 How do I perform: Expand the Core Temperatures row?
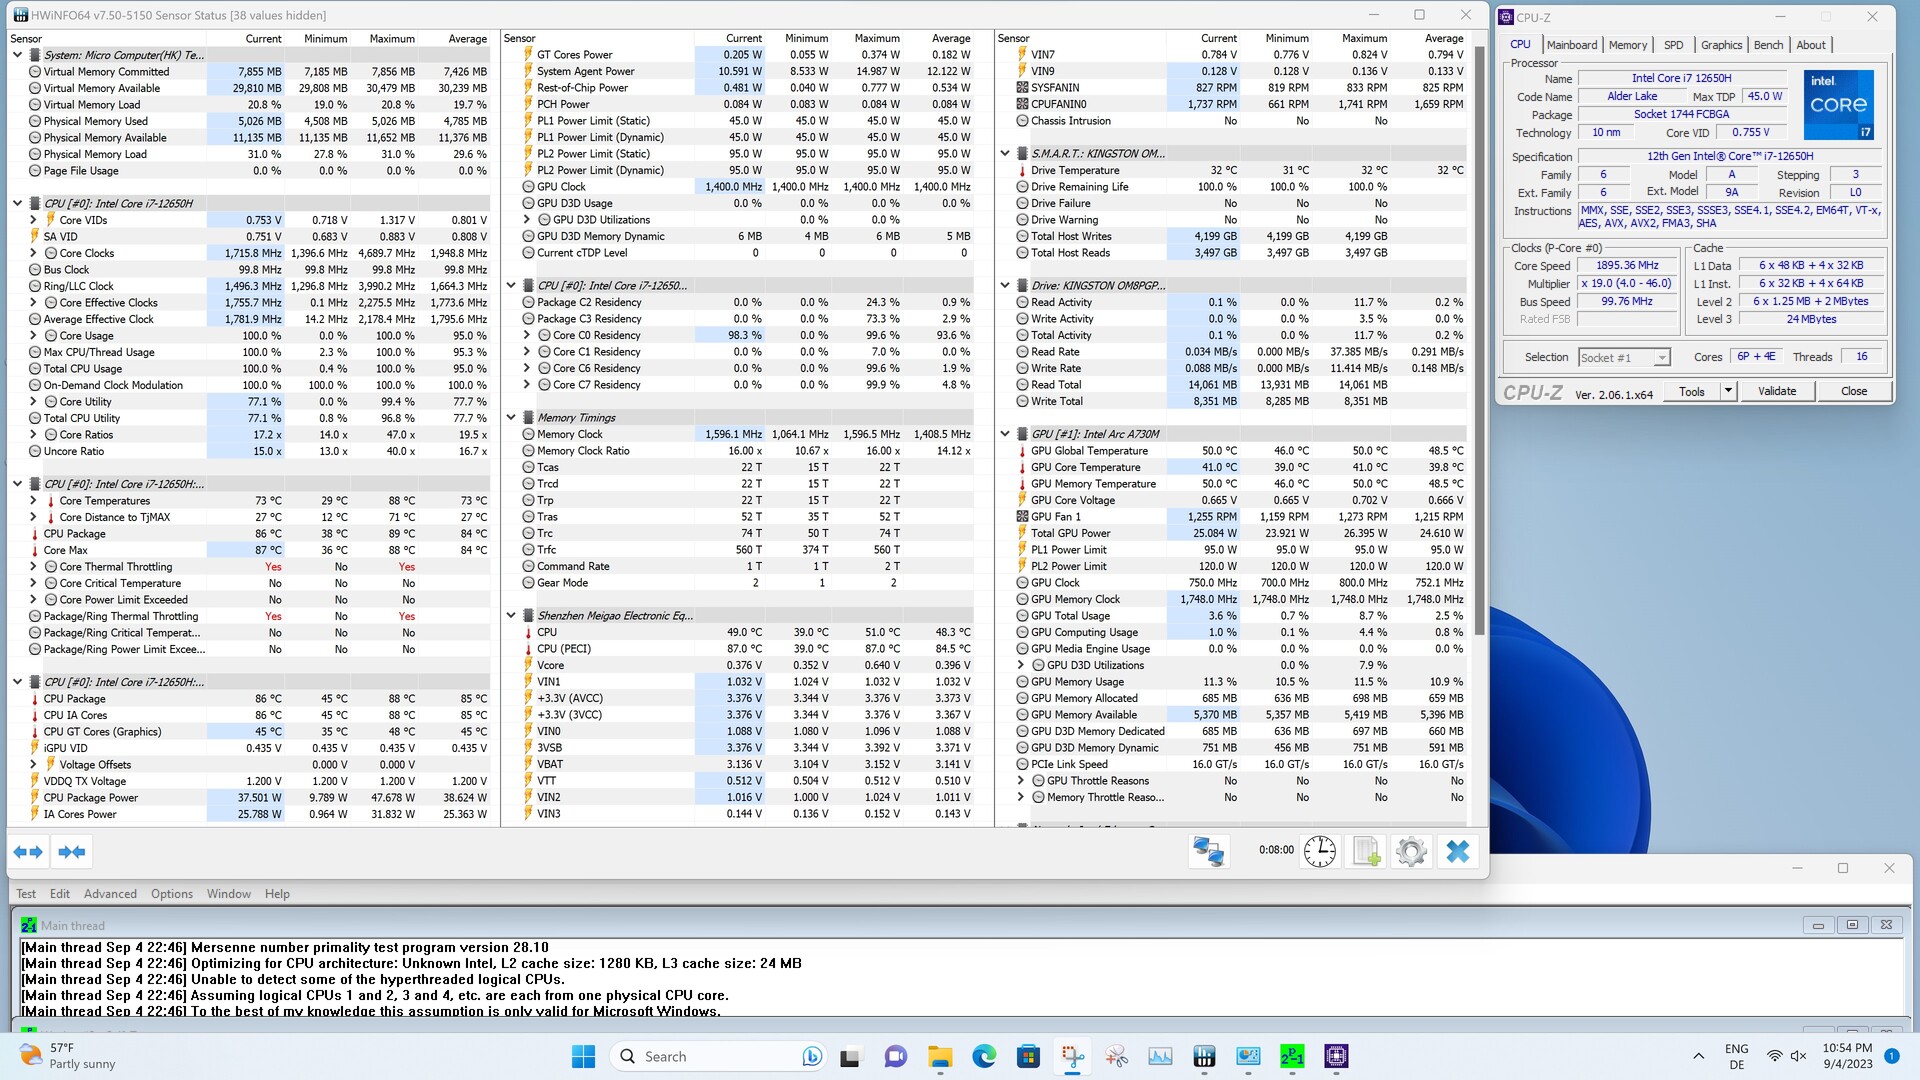point(33,501)
